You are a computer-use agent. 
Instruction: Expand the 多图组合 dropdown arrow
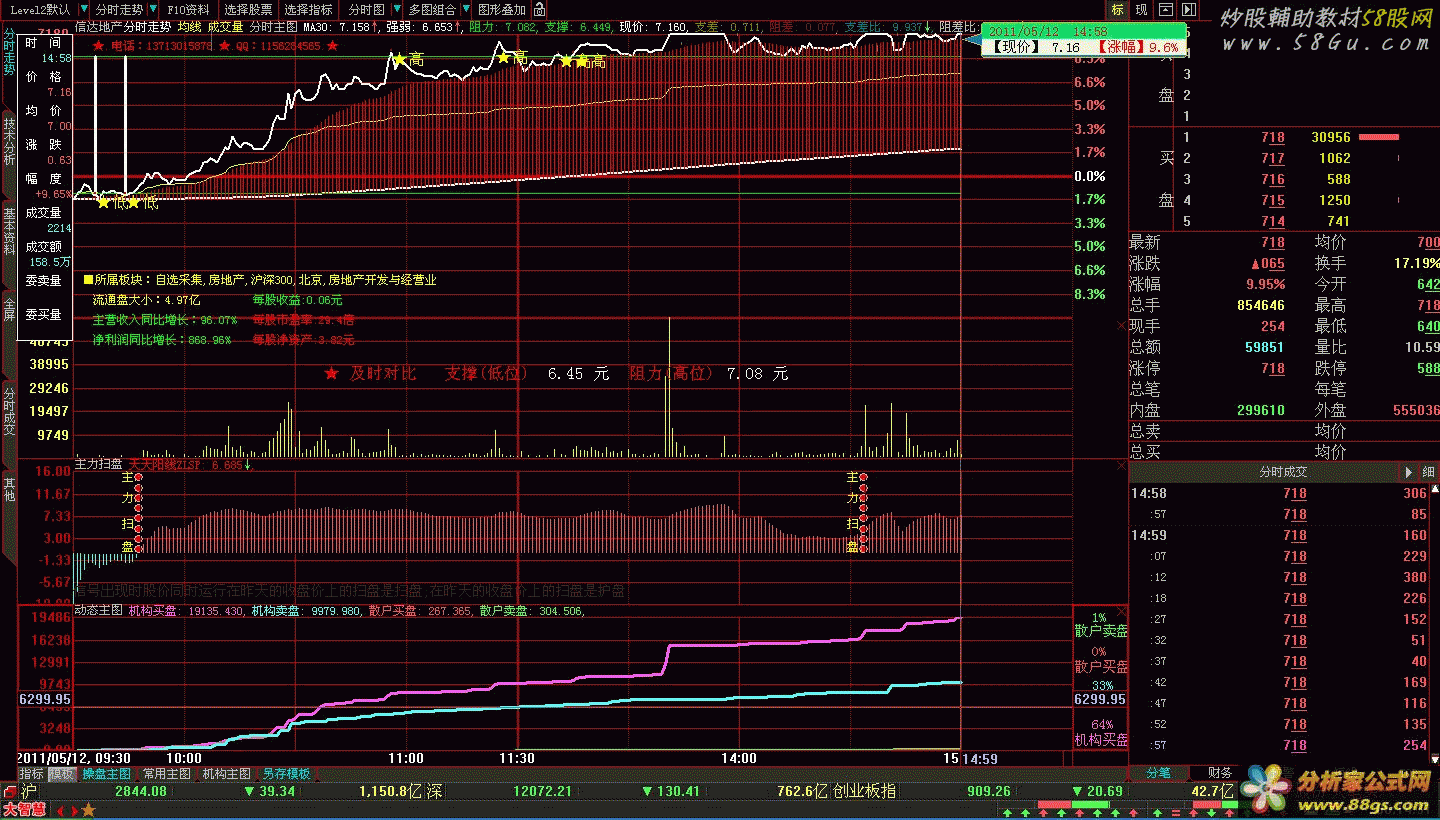point(464,9)
